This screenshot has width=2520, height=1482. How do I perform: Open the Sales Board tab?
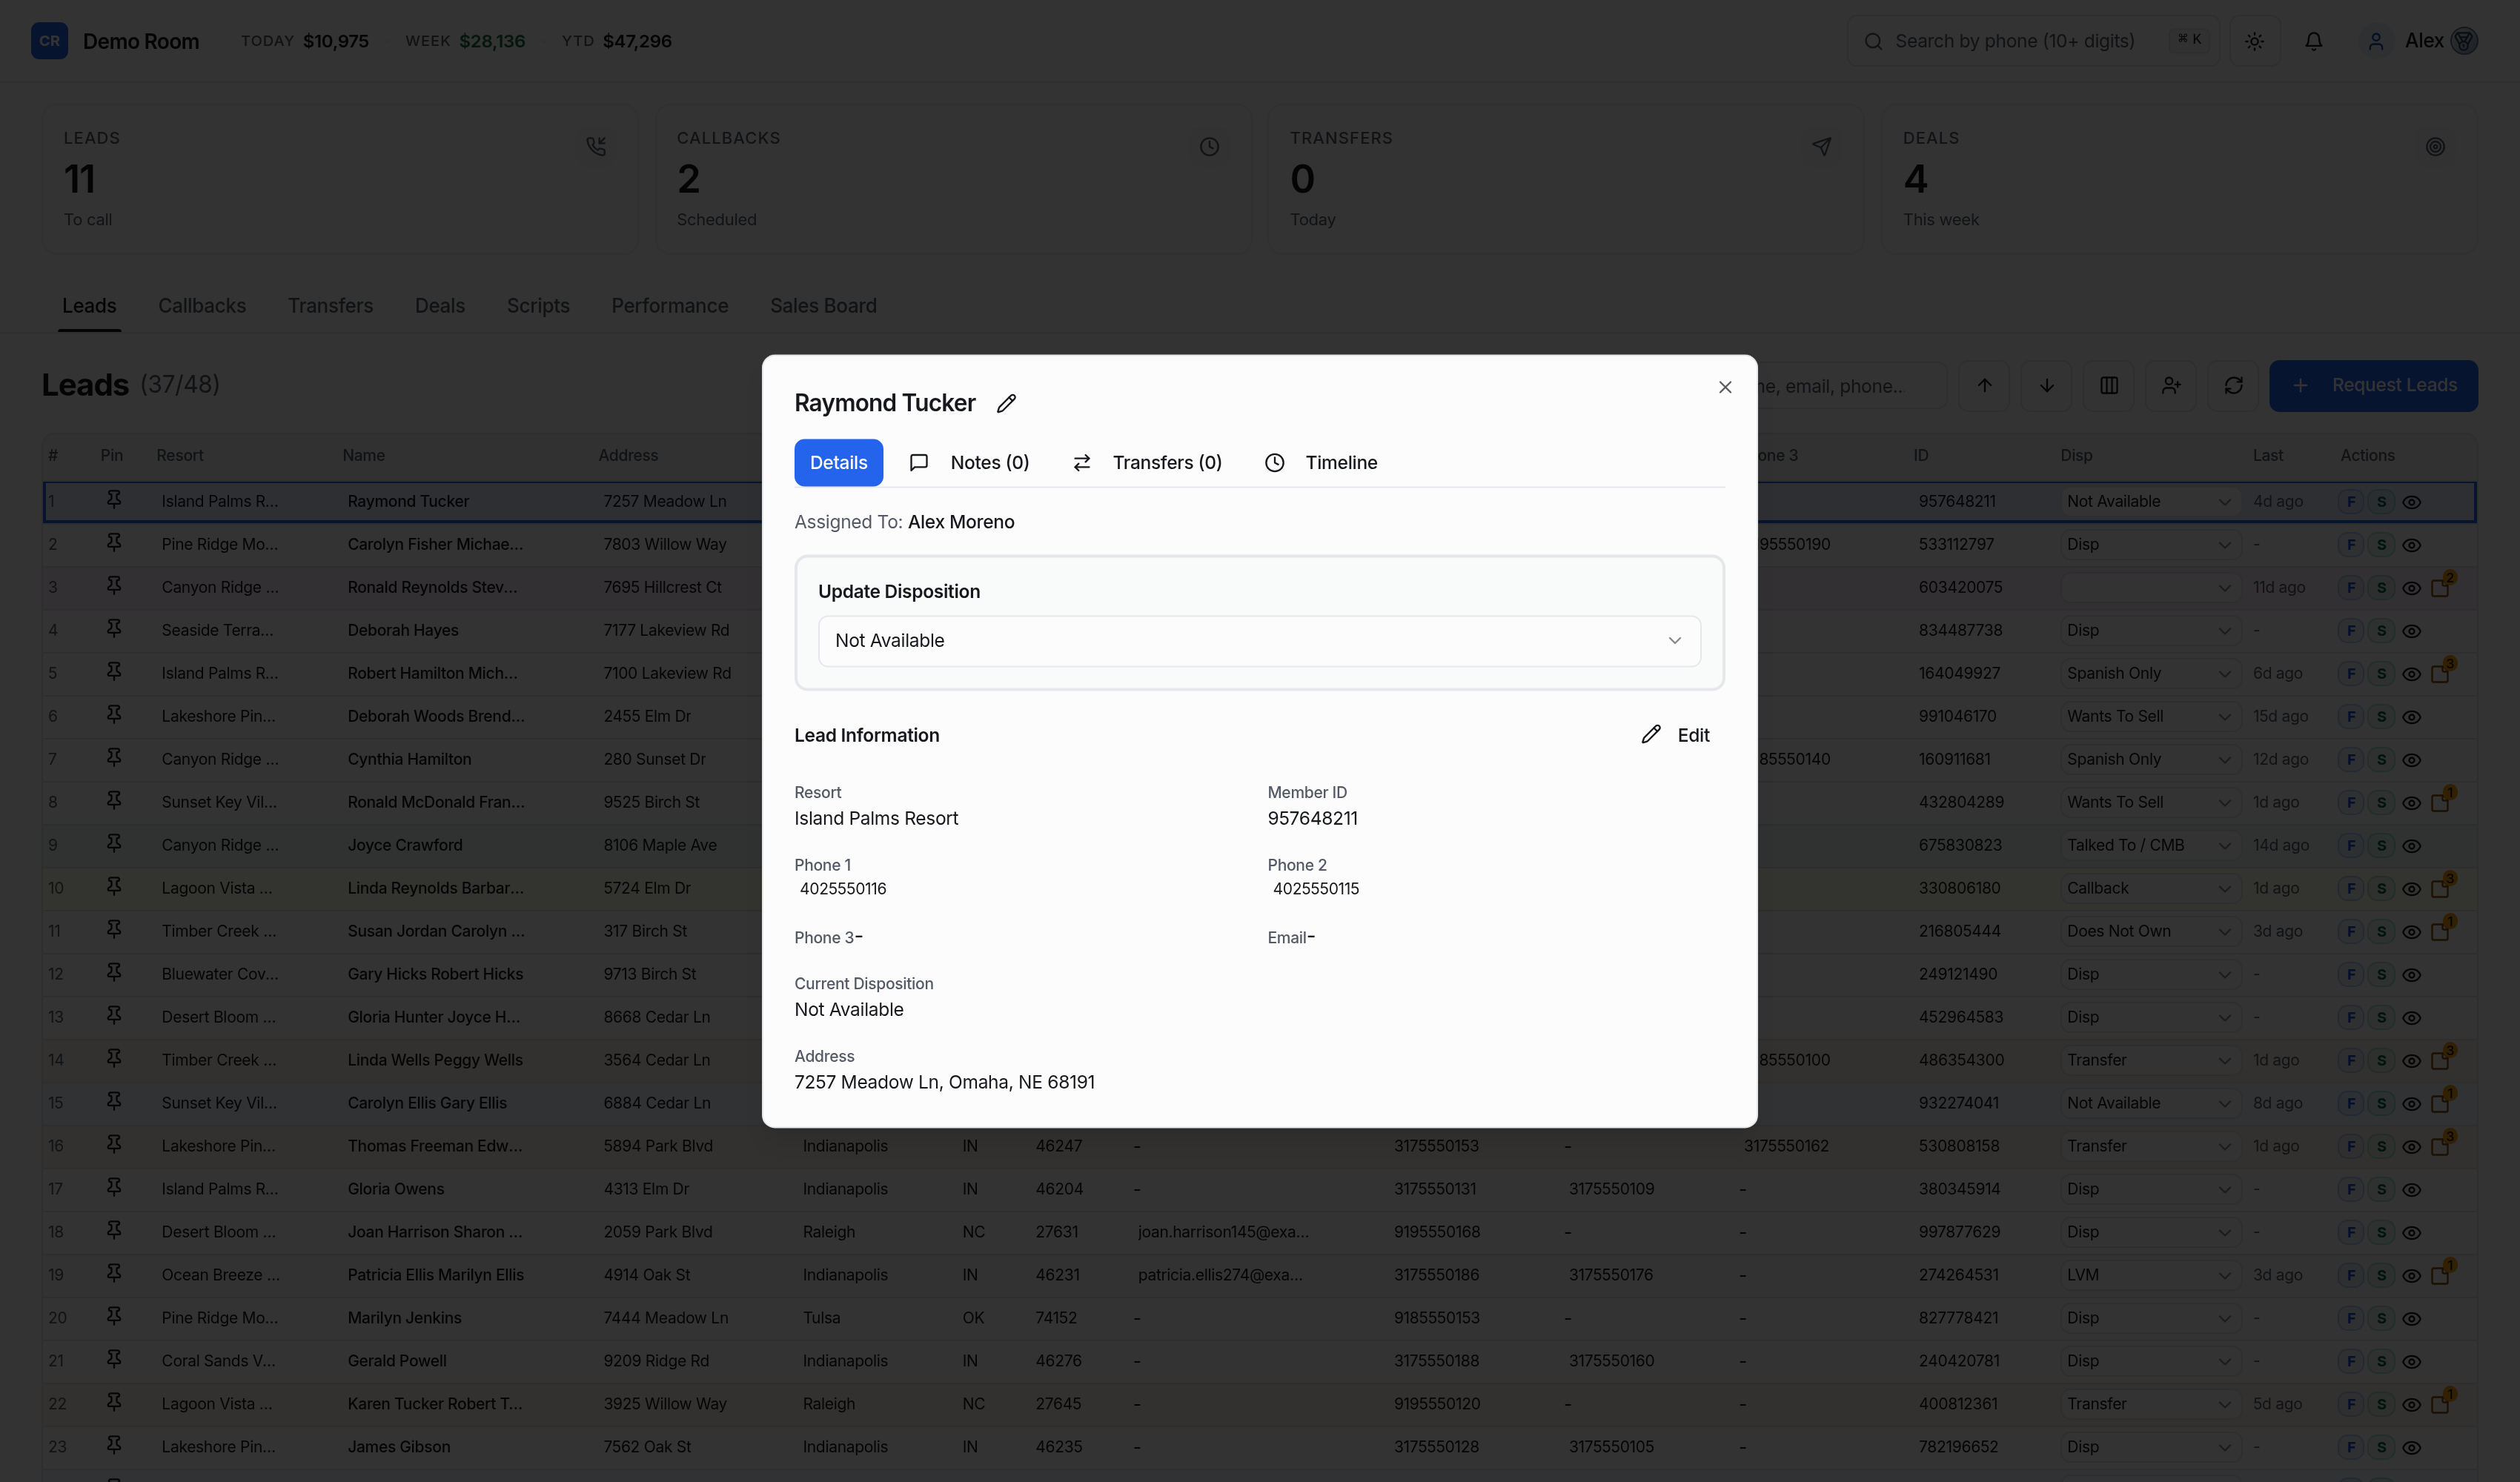[x=823, y=306]
